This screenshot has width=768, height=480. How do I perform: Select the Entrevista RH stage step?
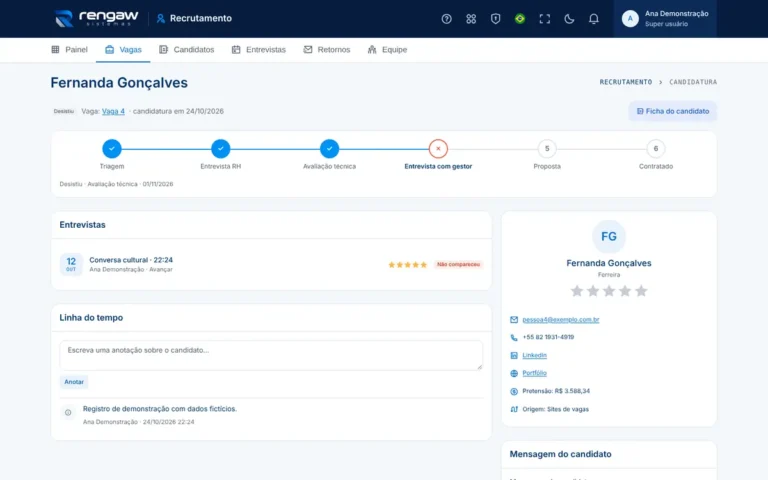click(220, 148)
